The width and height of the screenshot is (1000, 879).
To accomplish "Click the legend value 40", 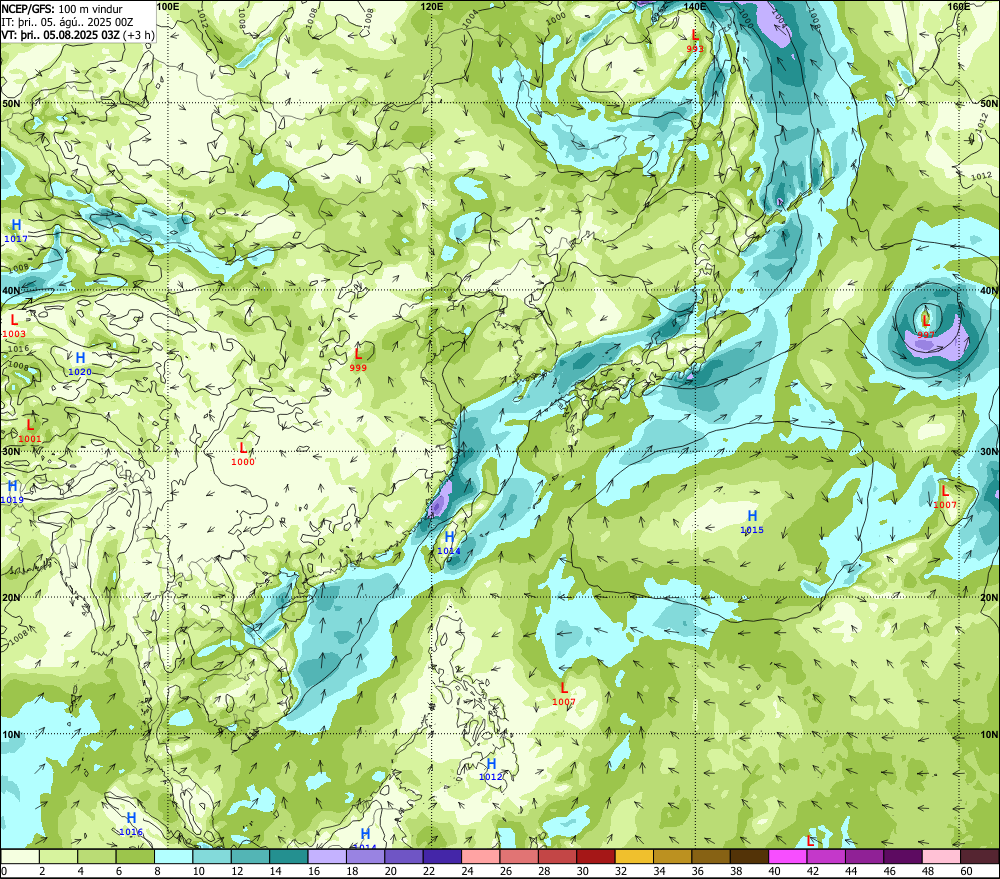I will tap(775, 871).
